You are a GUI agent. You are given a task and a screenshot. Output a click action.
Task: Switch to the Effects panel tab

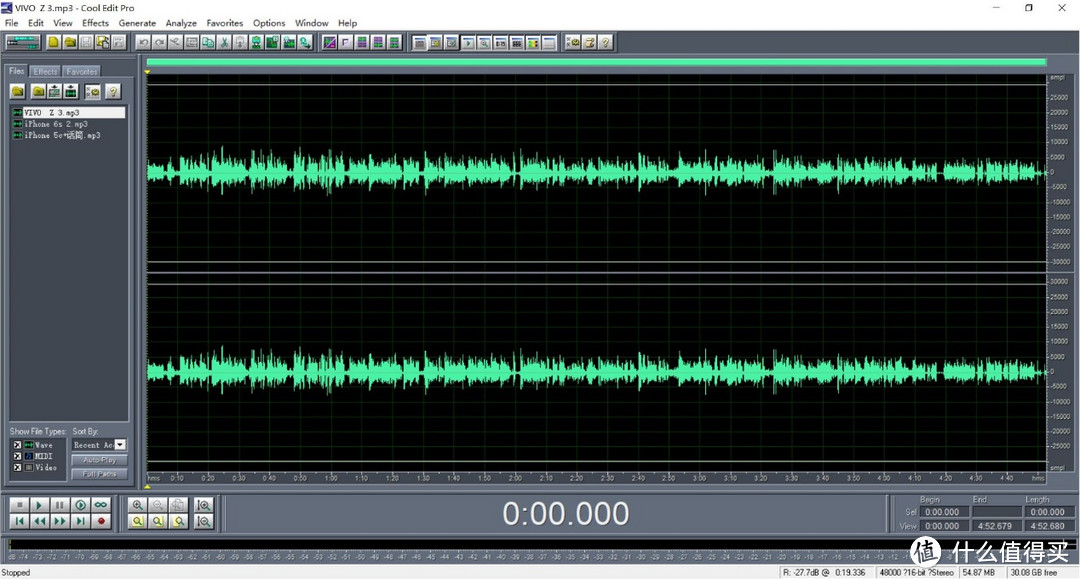tap(45, 72)
